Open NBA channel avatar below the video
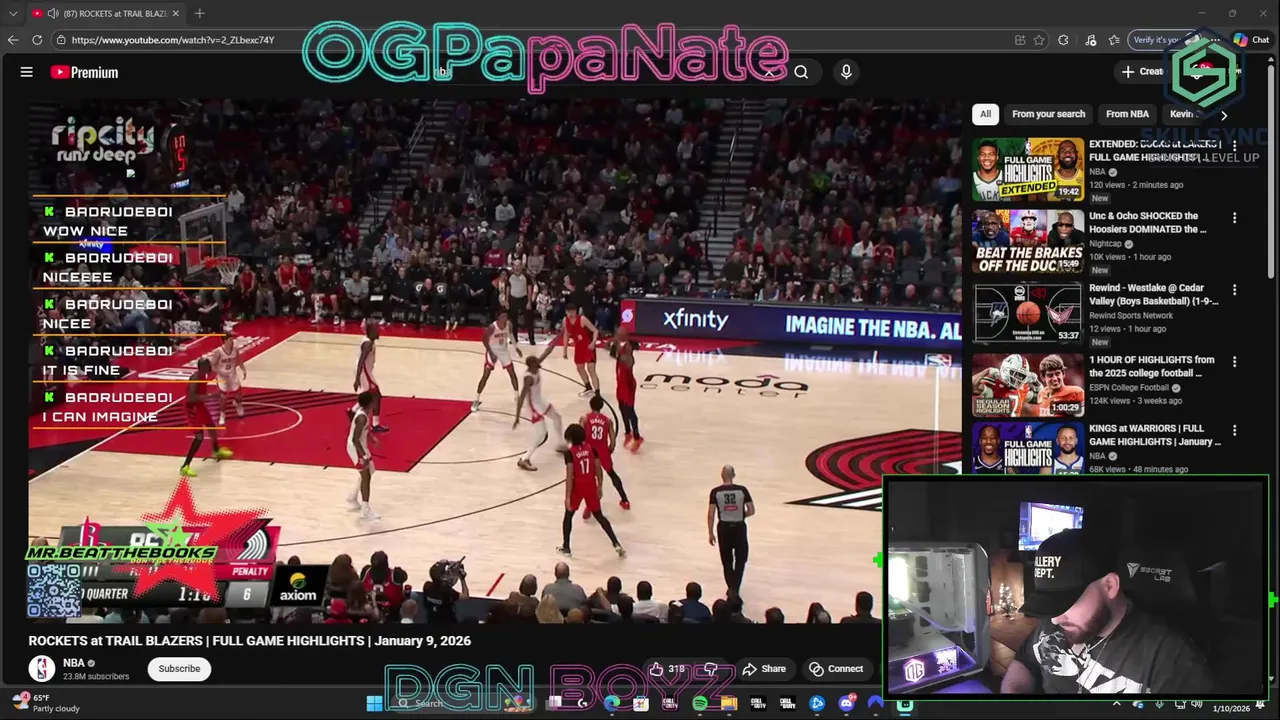Screen dimensions: 1280x720 [42, 669]
